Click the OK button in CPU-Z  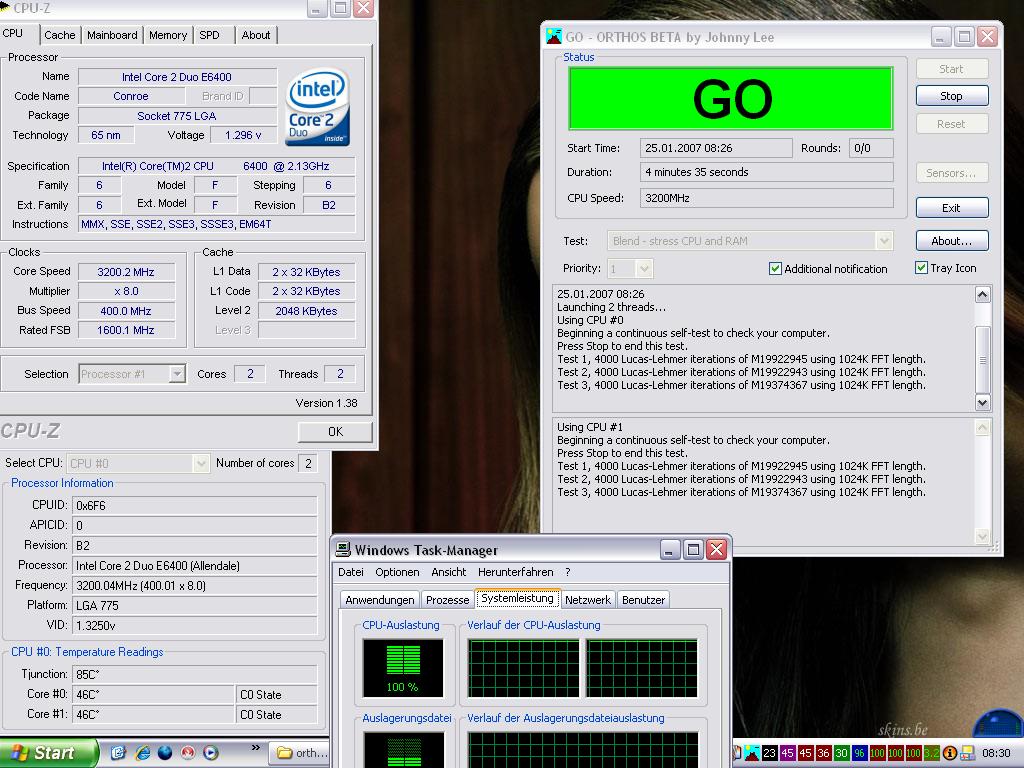pos(335,432)
